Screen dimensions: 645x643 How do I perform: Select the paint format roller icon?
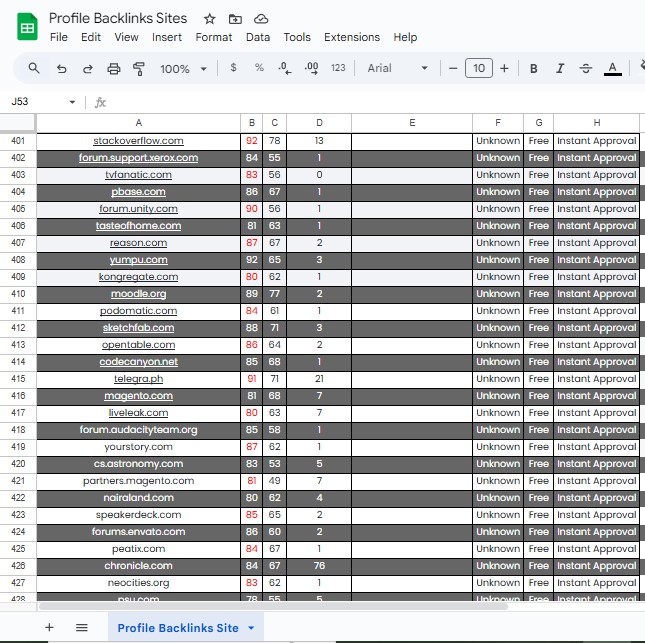139,68
